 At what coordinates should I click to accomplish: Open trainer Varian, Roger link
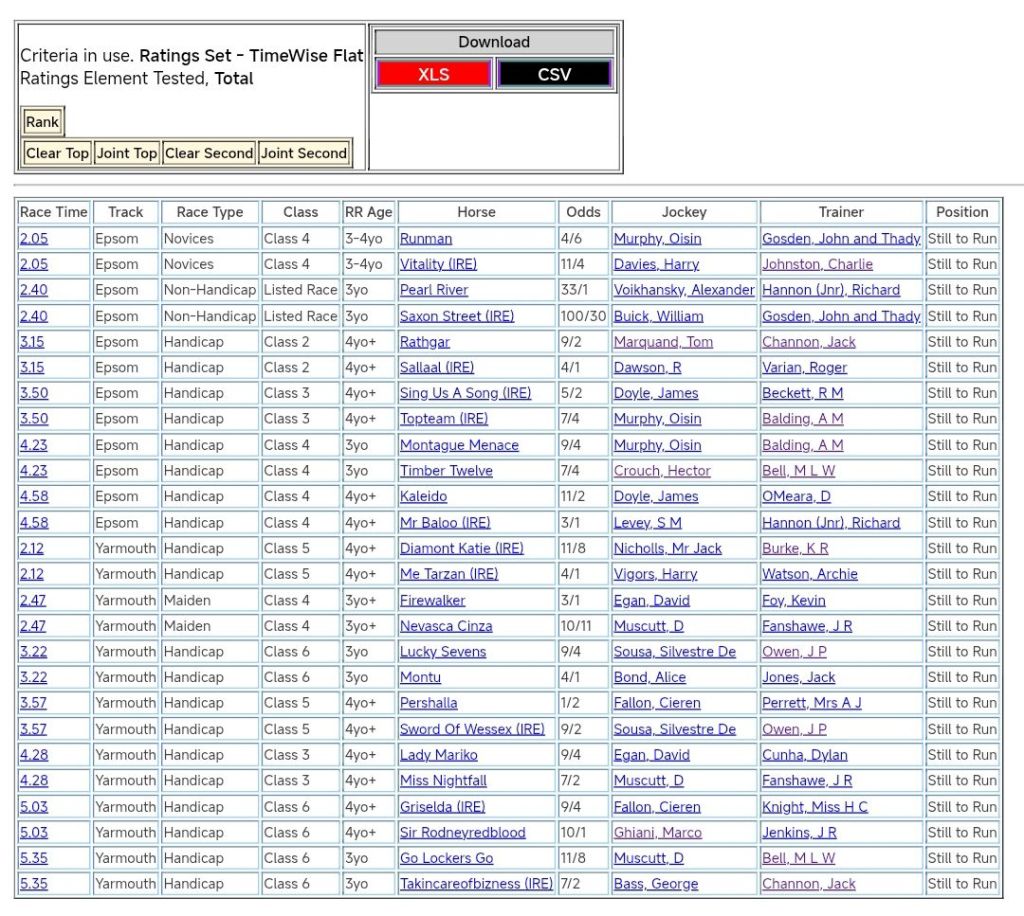pyautogui.click(x=805, y=367)
